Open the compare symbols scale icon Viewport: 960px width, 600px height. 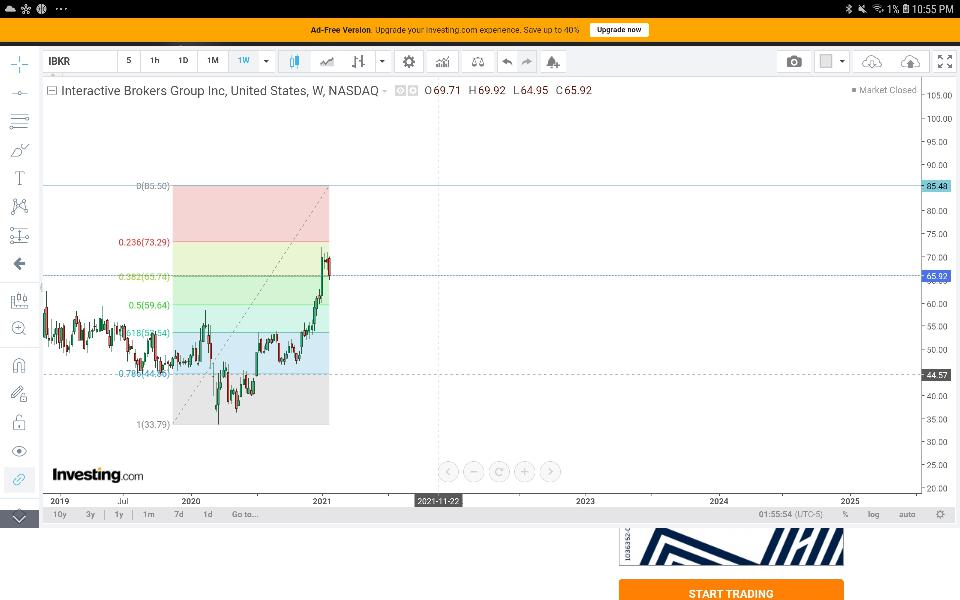tap(478, 61)
